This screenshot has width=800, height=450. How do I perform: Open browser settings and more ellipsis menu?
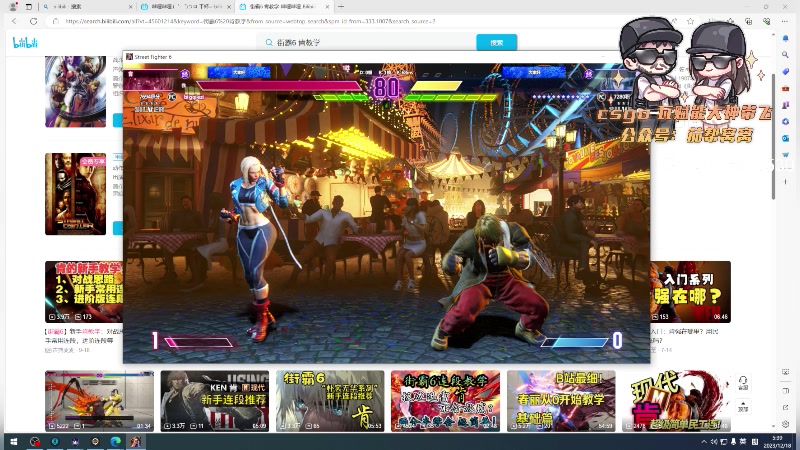785,21
